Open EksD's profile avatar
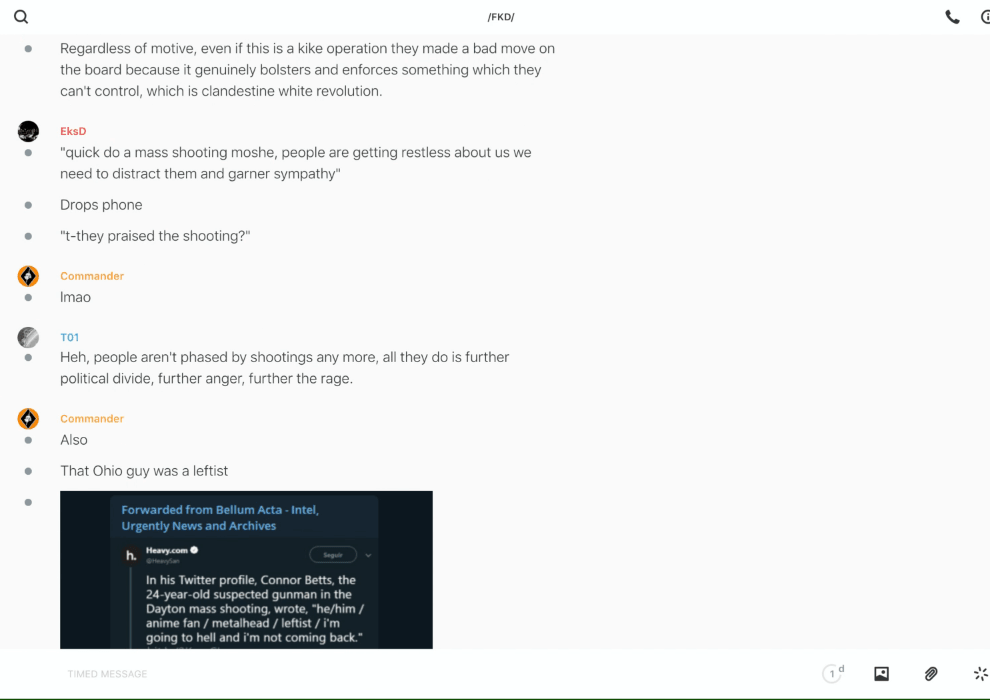The width and height of the screenshot is (990, 700). pyautogui.click(x=28, y=131)
